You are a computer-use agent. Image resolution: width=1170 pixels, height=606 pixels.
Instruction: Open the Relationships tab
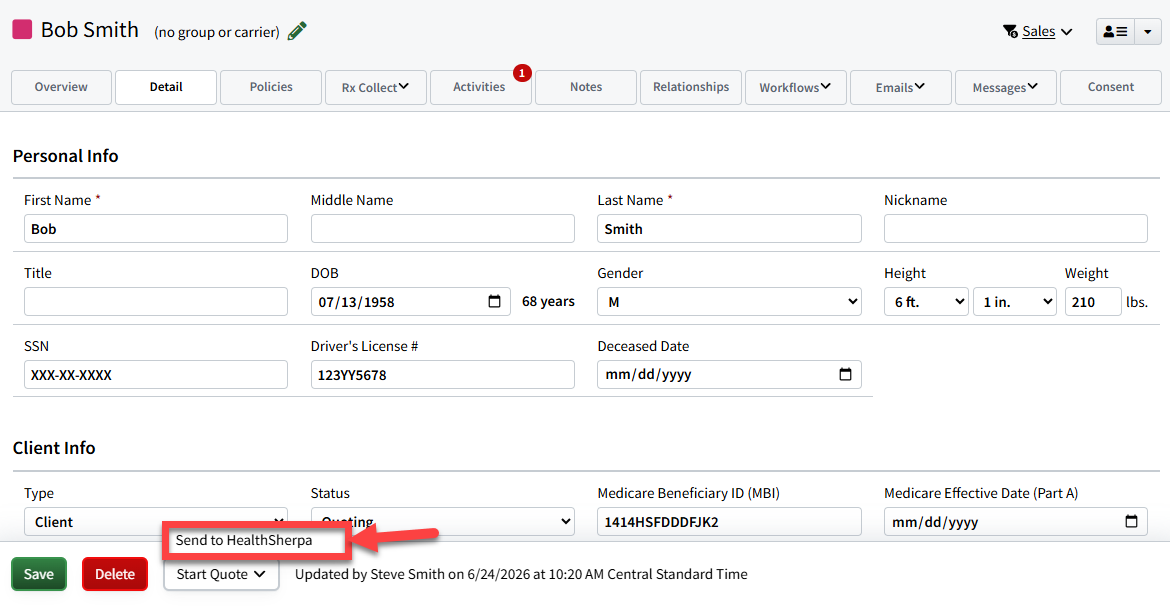pos(691,87)
